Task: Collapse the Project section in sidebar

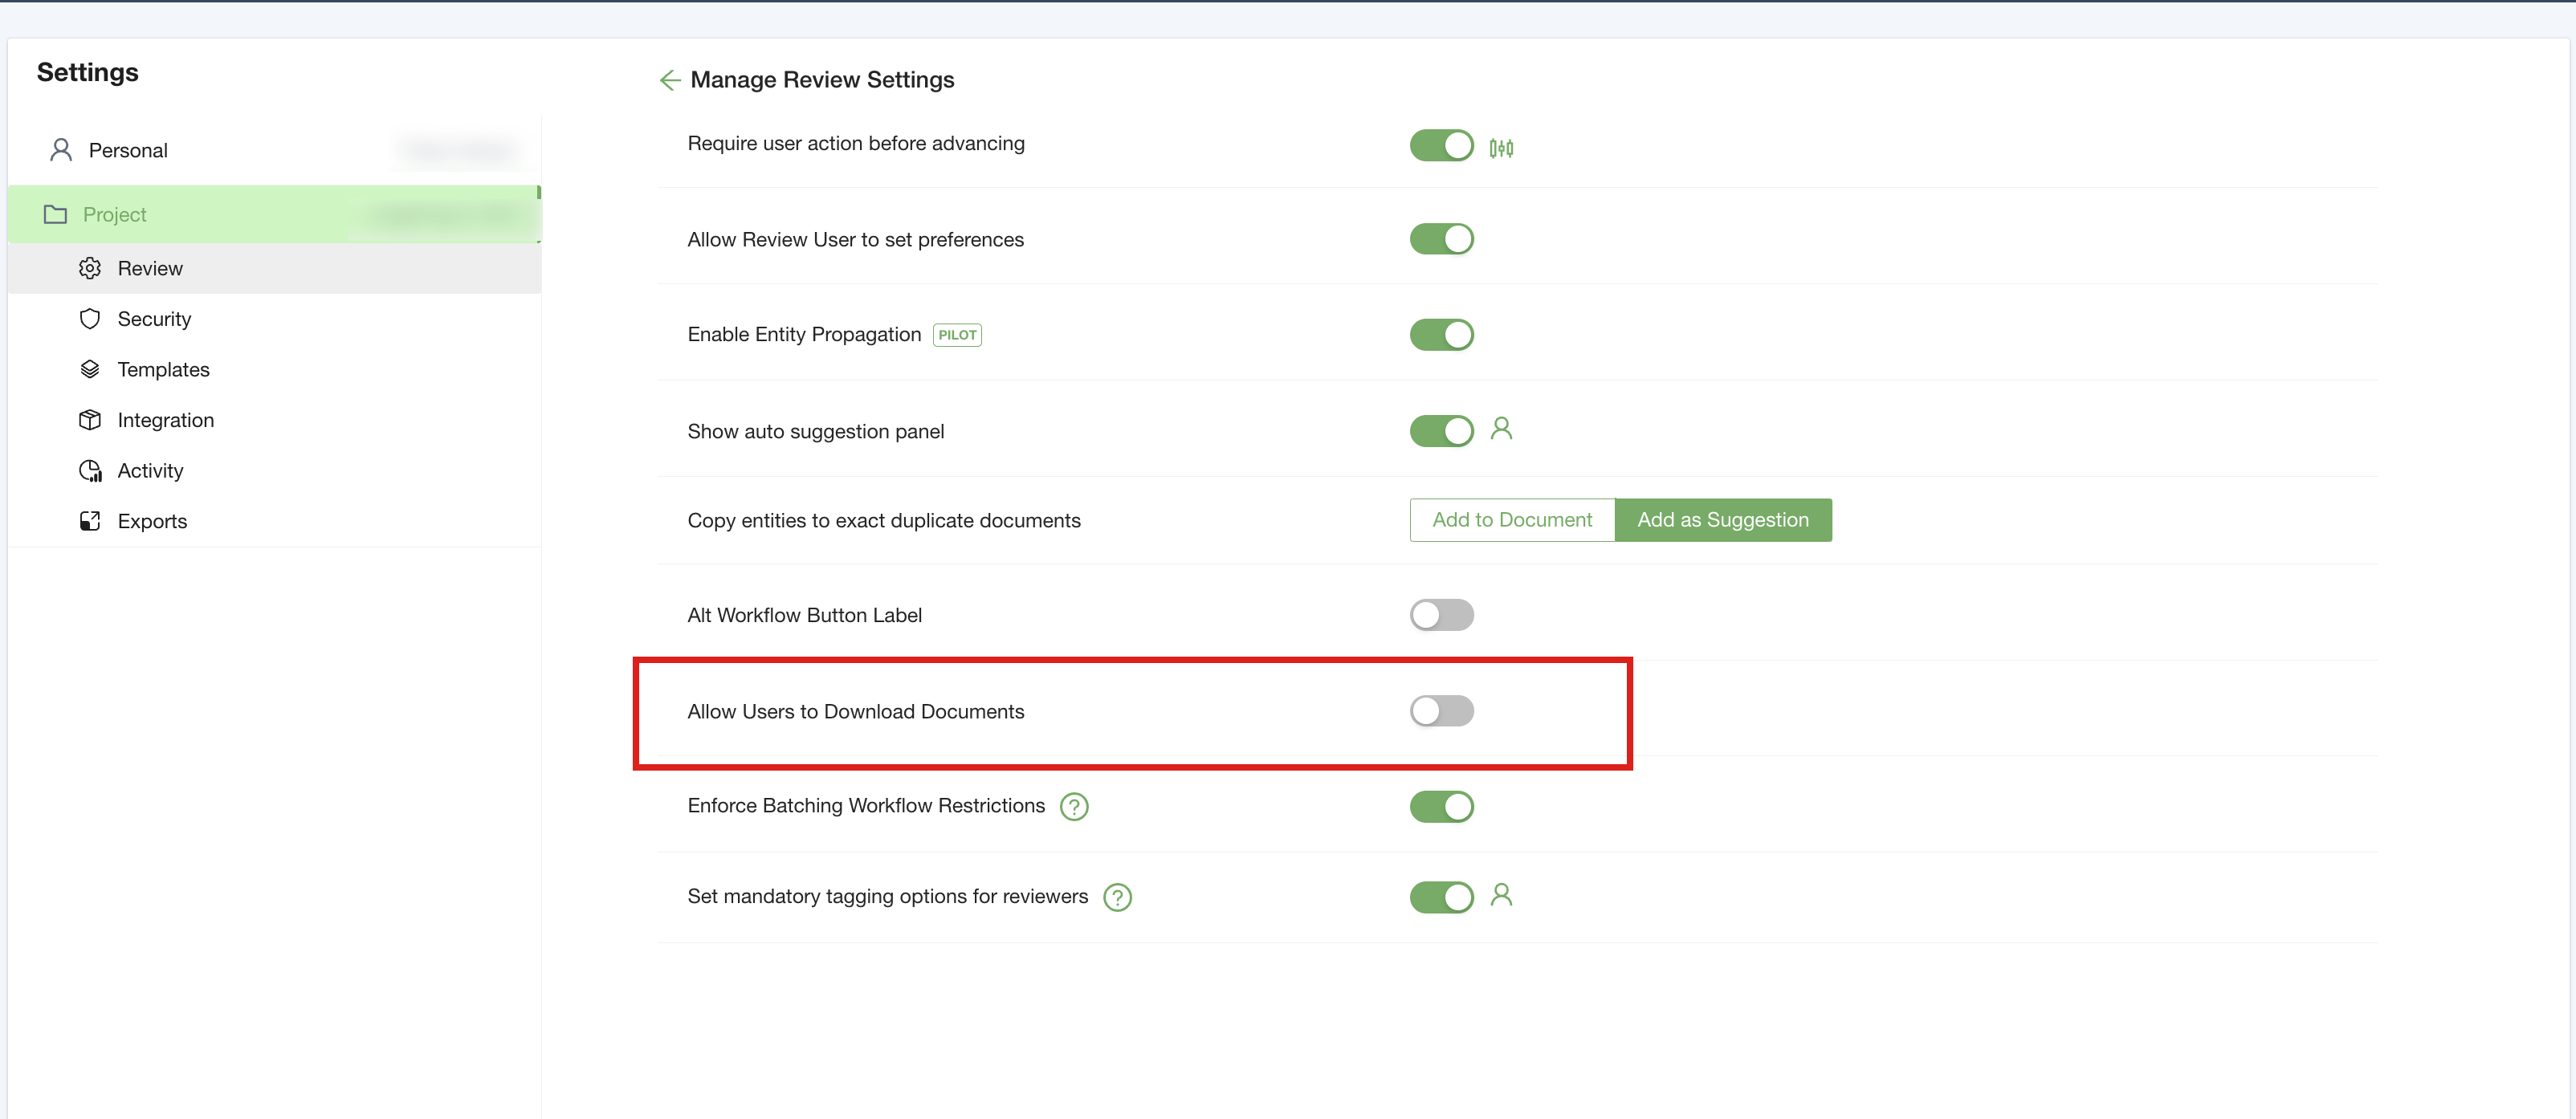Action: [114, 214]
